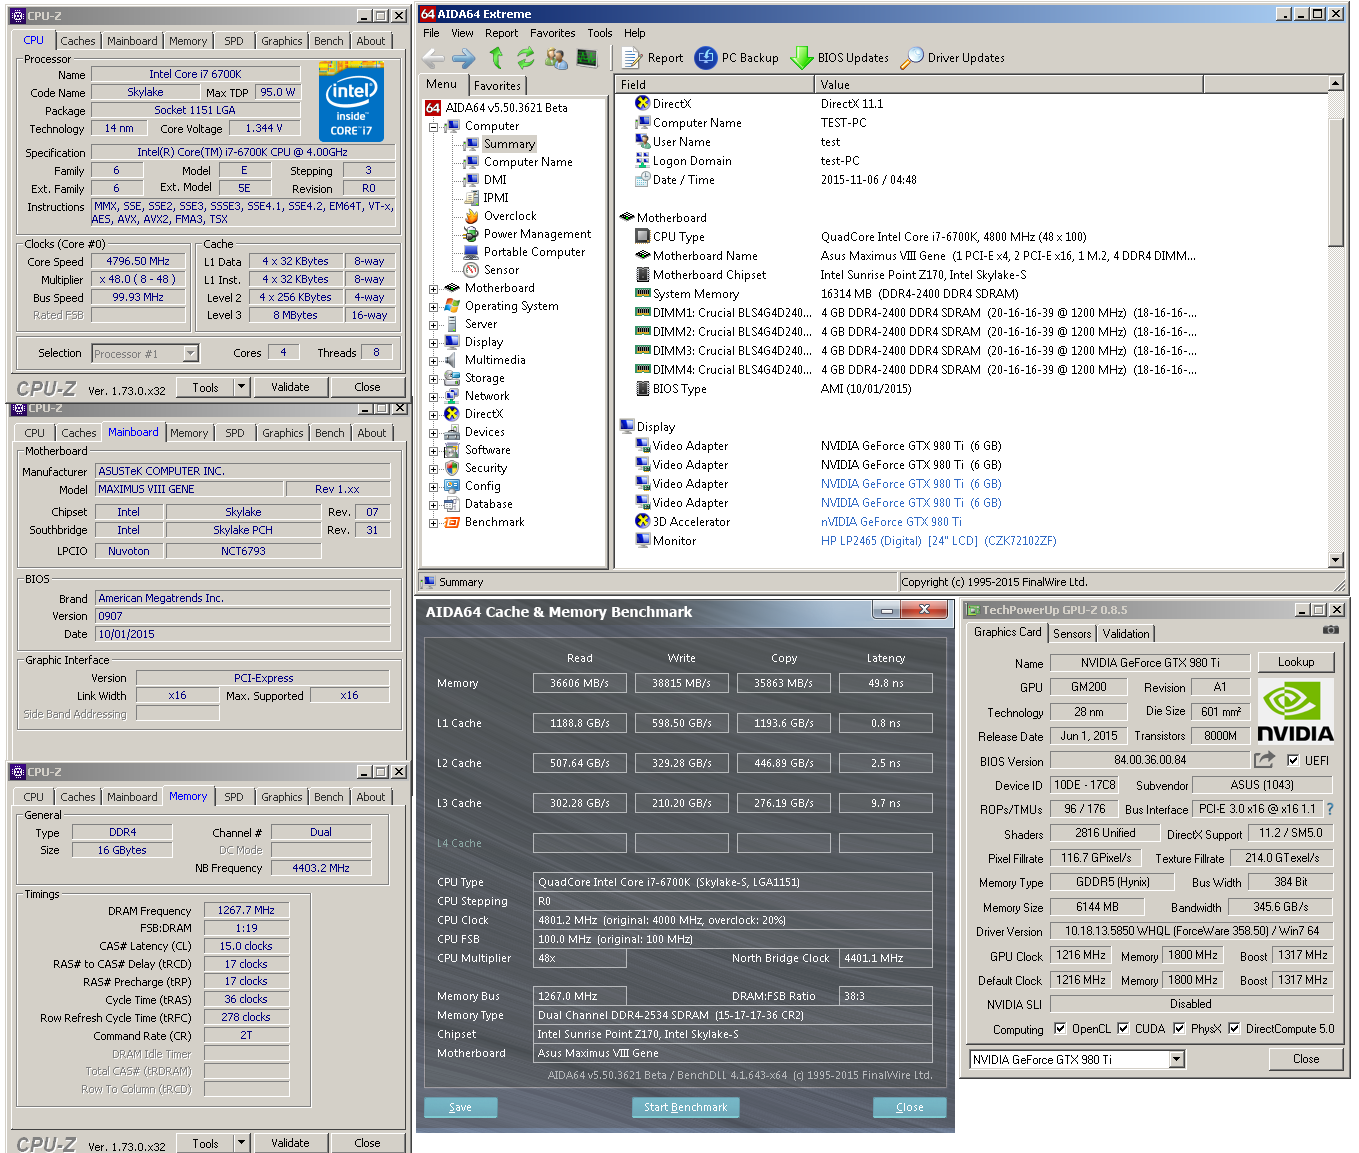Screen dimensions: 1359x1153
Task: Select Portable Computer in the tree
Action: (x=534, y=252)
